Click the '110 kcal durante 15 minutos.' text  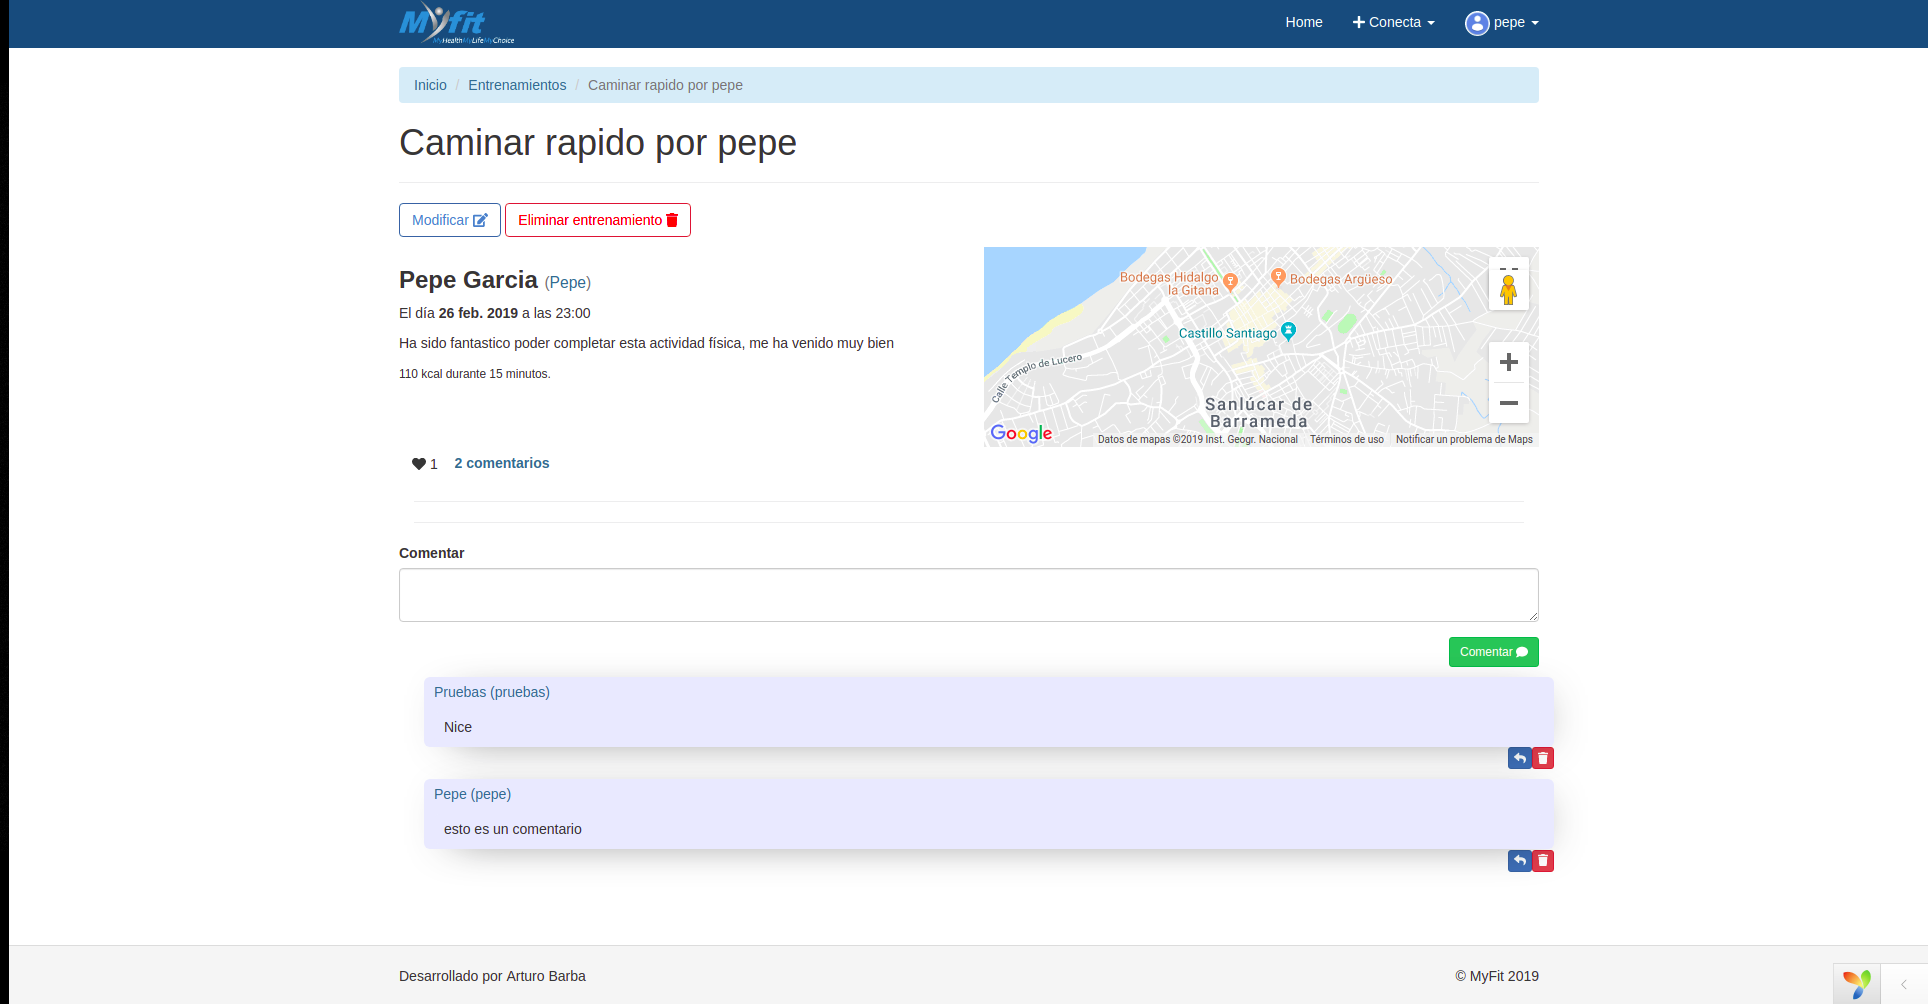pyautogui.click(x=475, y=374)
